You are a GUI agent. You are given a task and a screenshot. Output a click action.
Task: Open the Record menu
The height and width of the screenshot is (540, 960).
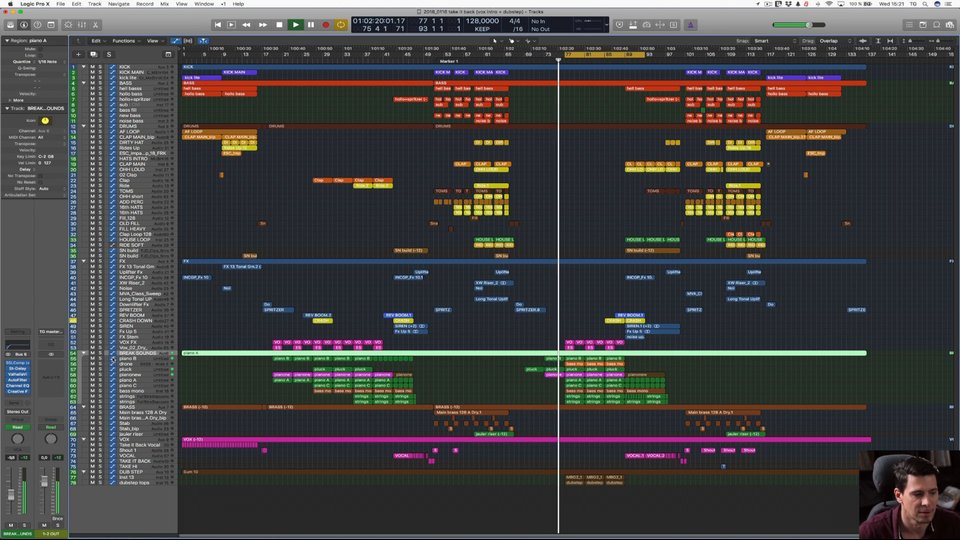click(145, 4)
